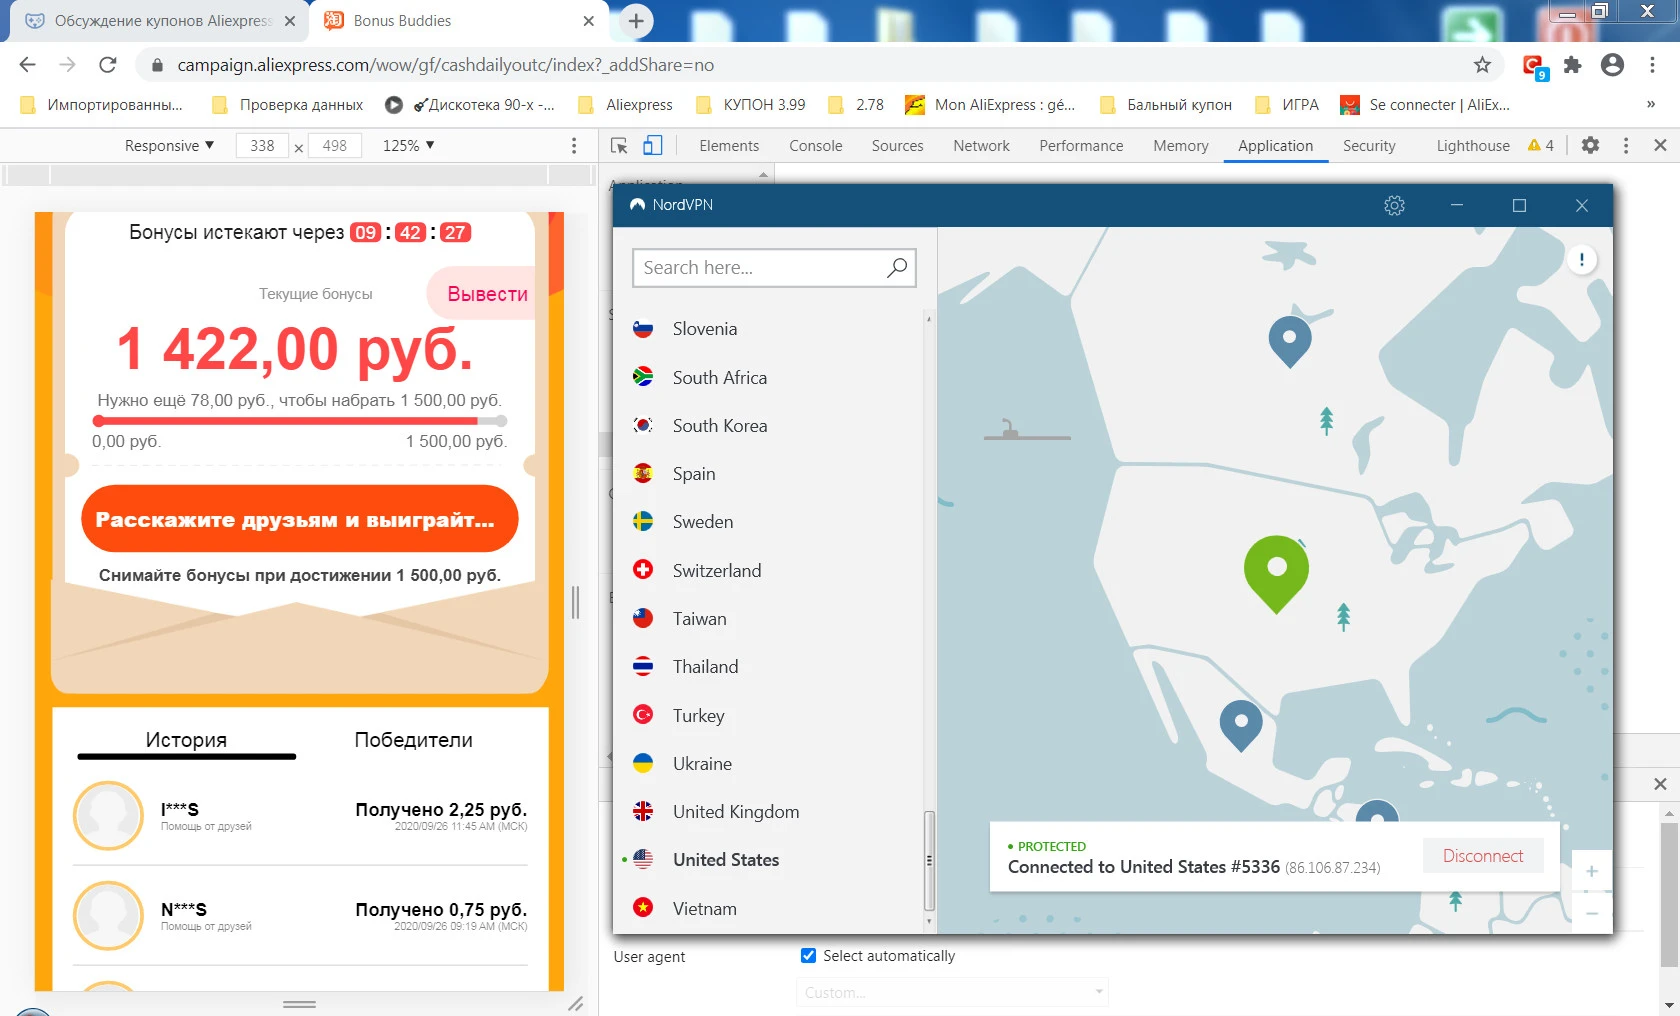Select the Turkey flag icon
This screenshot has width=1680, height=1016.
643,715
